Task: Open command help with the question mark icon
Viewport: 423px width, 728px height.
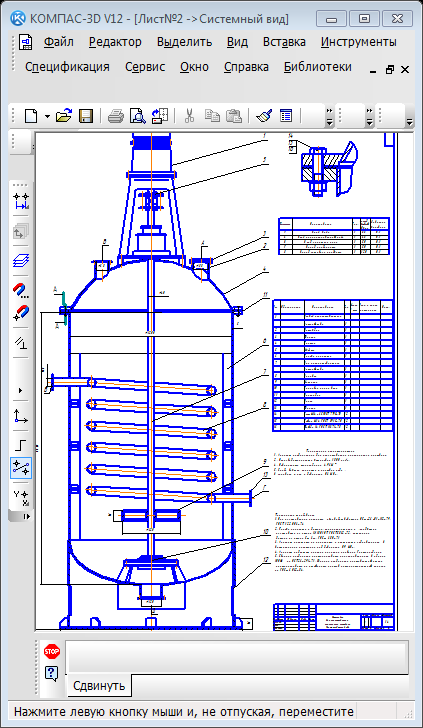Action: tap(52, 673)
